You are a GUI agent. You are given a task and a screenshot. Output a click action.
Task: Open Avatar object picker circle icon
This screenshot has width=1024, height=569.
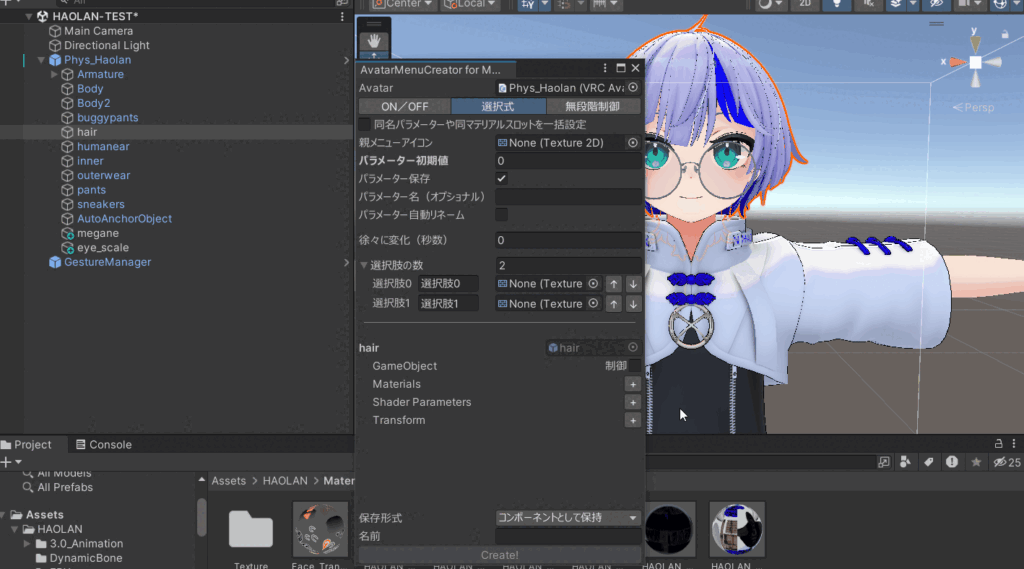[633, 88]
